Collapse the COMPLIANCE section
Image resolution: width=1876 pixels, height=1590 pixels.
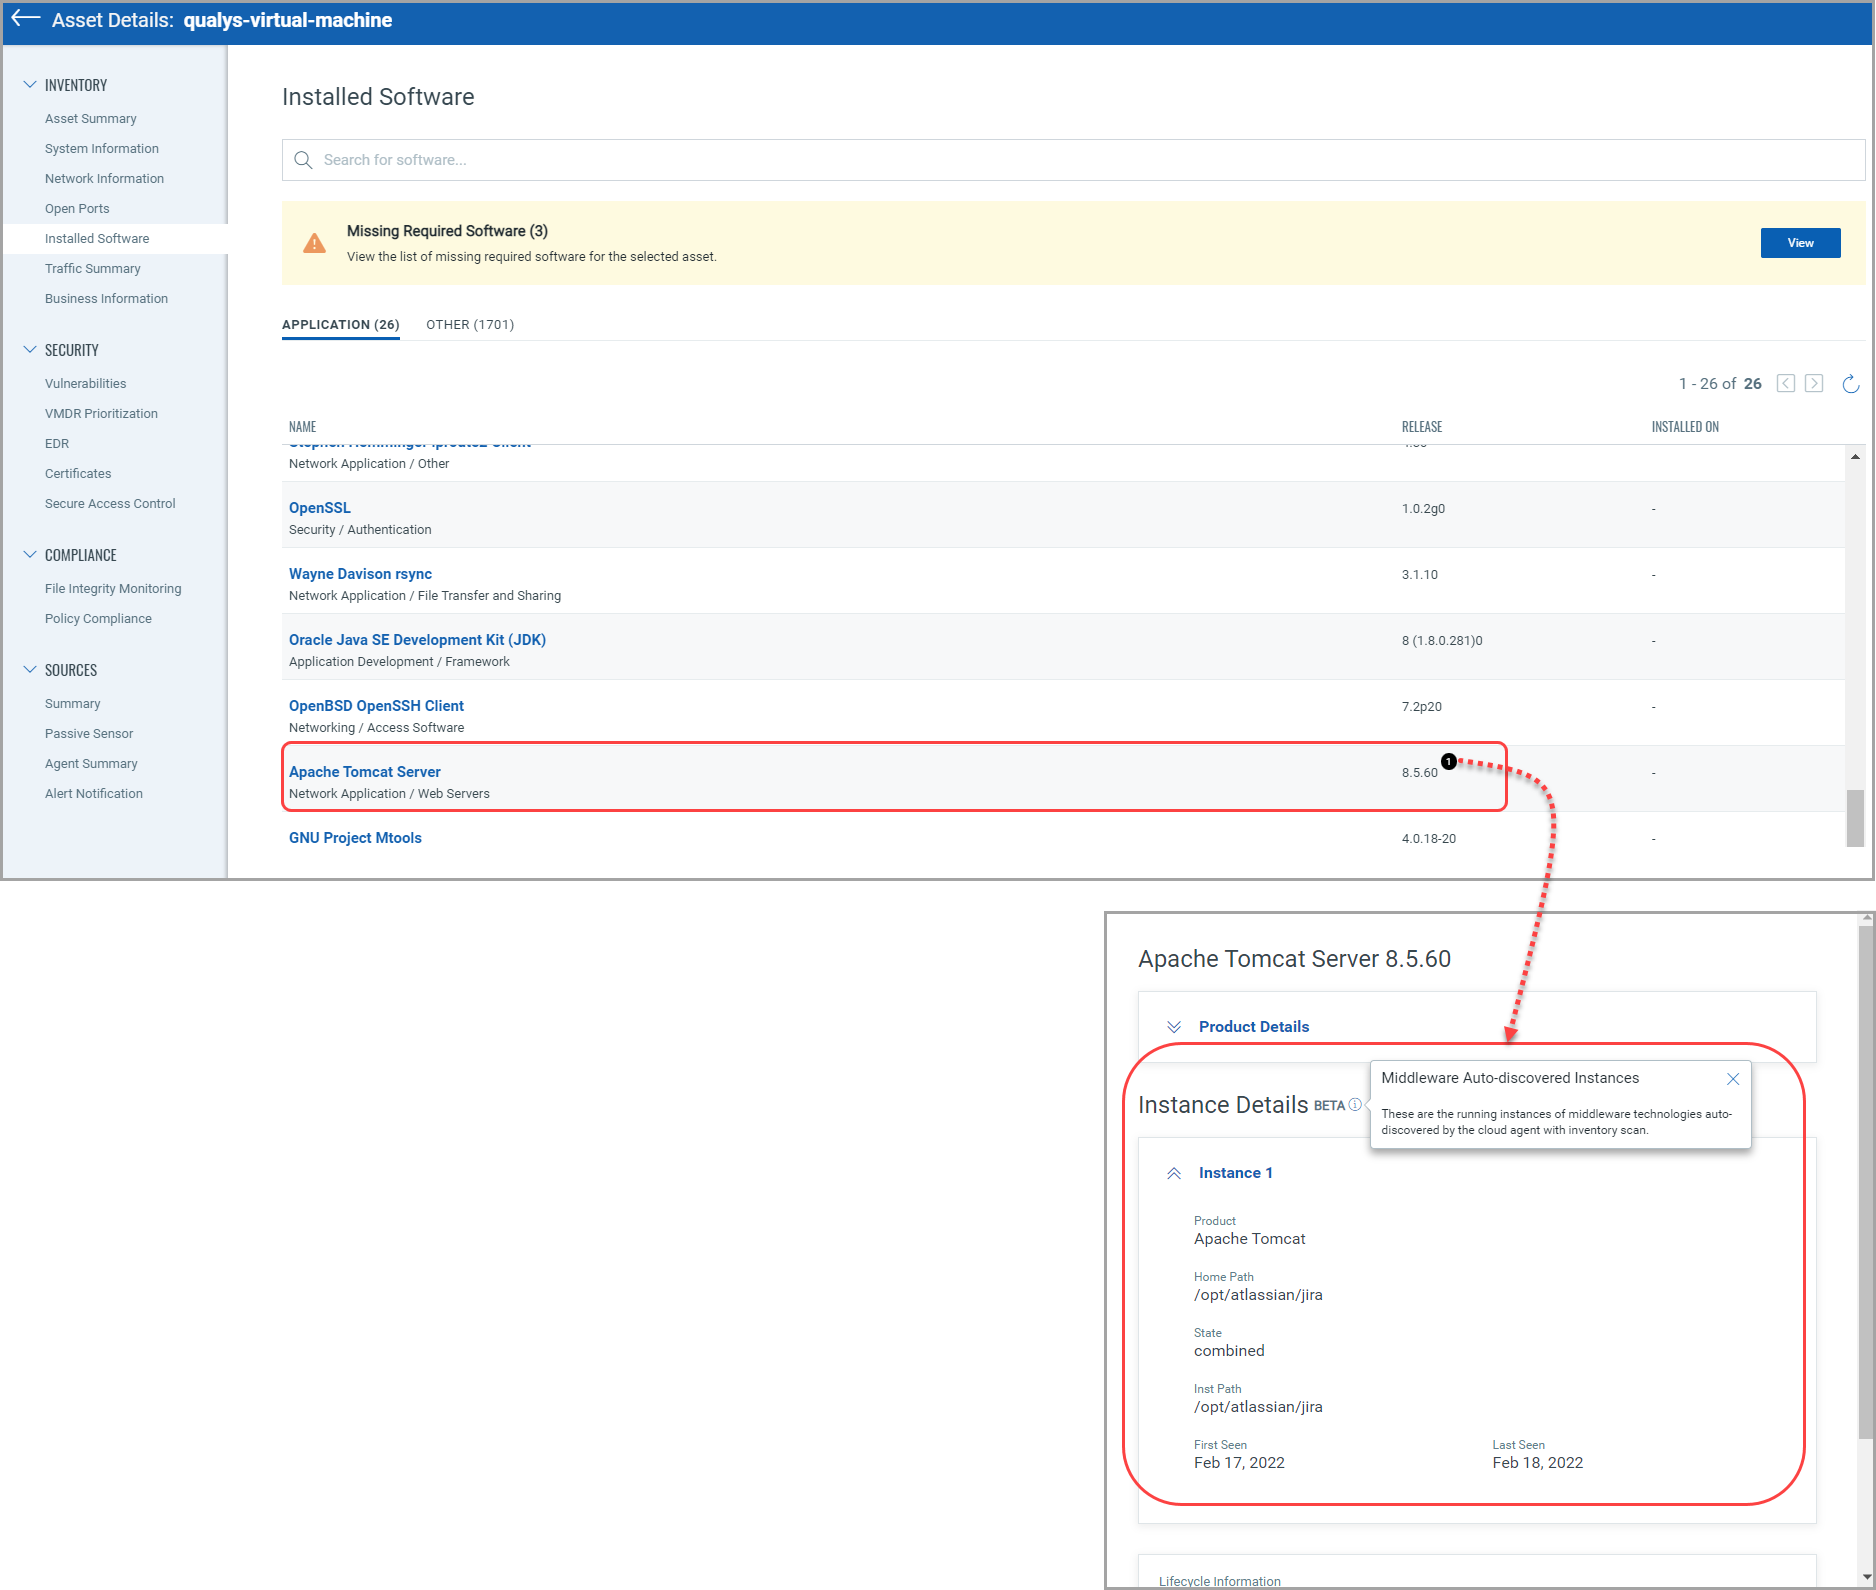30,555
